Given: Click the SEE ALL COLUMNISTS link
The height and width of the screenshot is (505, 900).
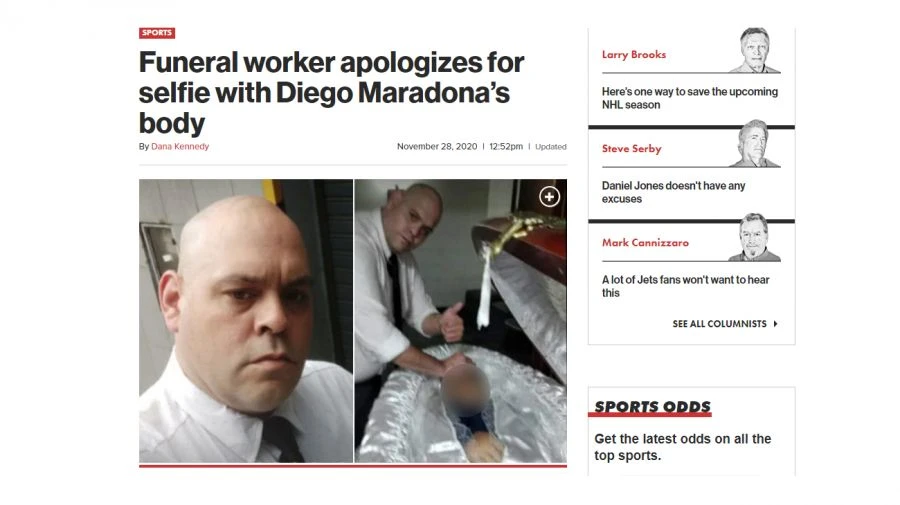Looking at the screenshot, I should click(719, 324).
